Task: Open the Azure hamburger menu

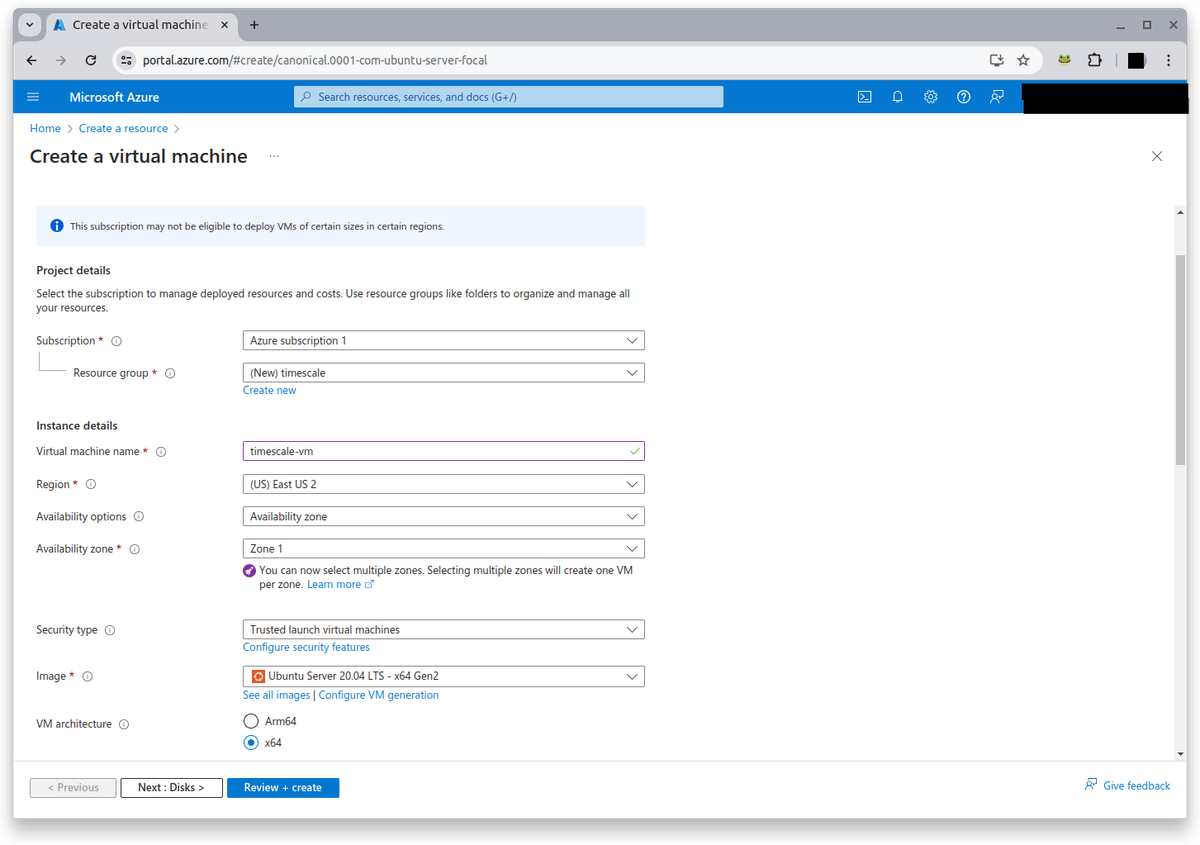Action: pyautogui.click(x=33, y=96)
